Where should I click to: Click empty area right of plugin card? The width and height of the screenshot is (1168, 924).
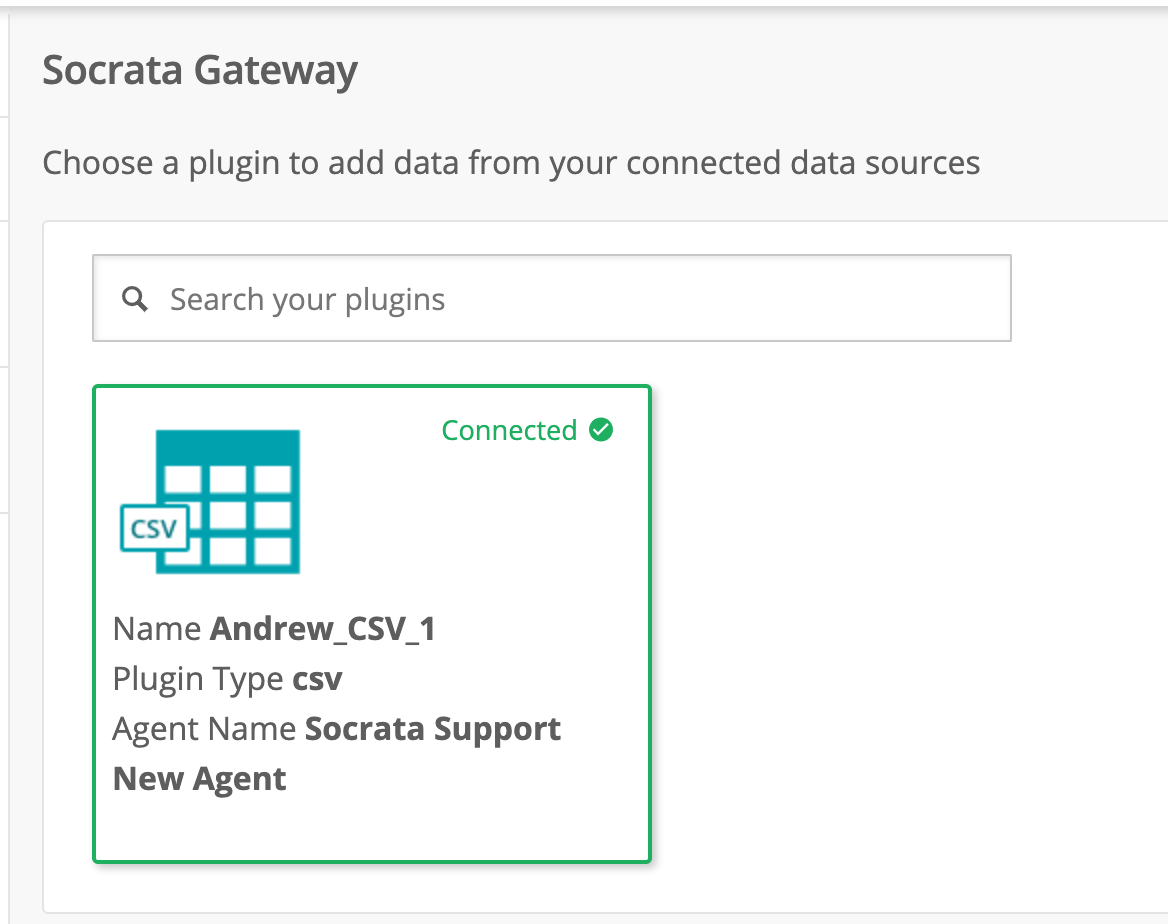pyautogui.click(x=894, y=624)
